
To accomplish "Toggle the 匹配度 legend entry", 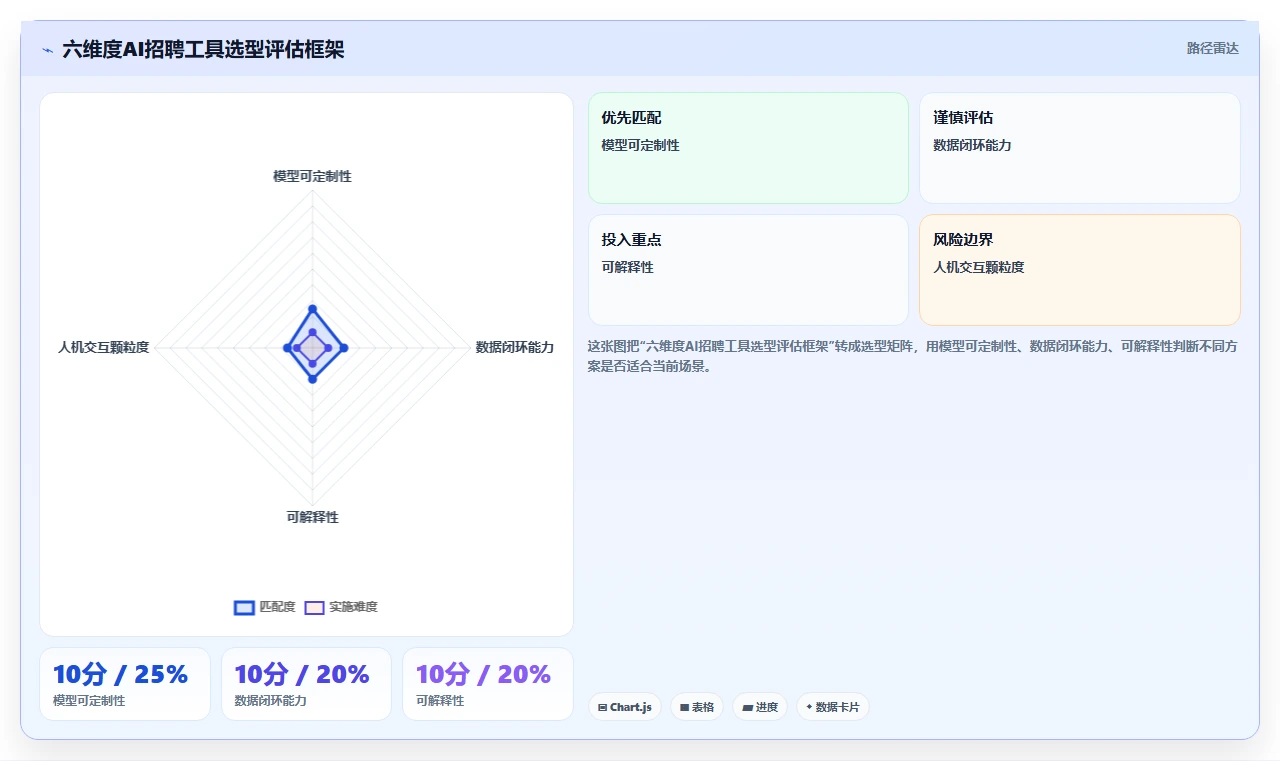I will pos(265,607).
